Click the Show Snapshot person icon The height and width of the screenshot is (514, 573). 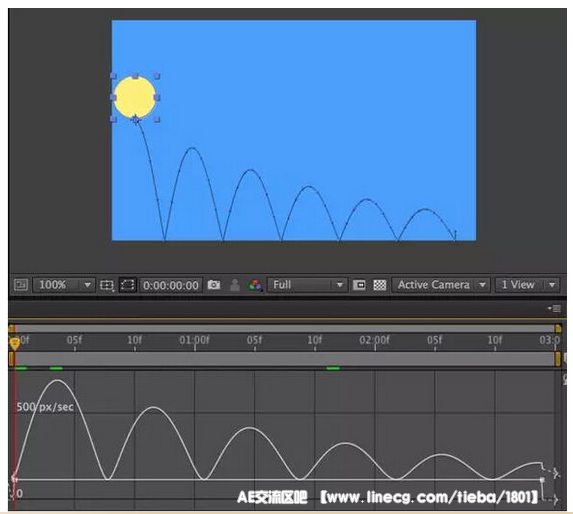coord(235,285)
